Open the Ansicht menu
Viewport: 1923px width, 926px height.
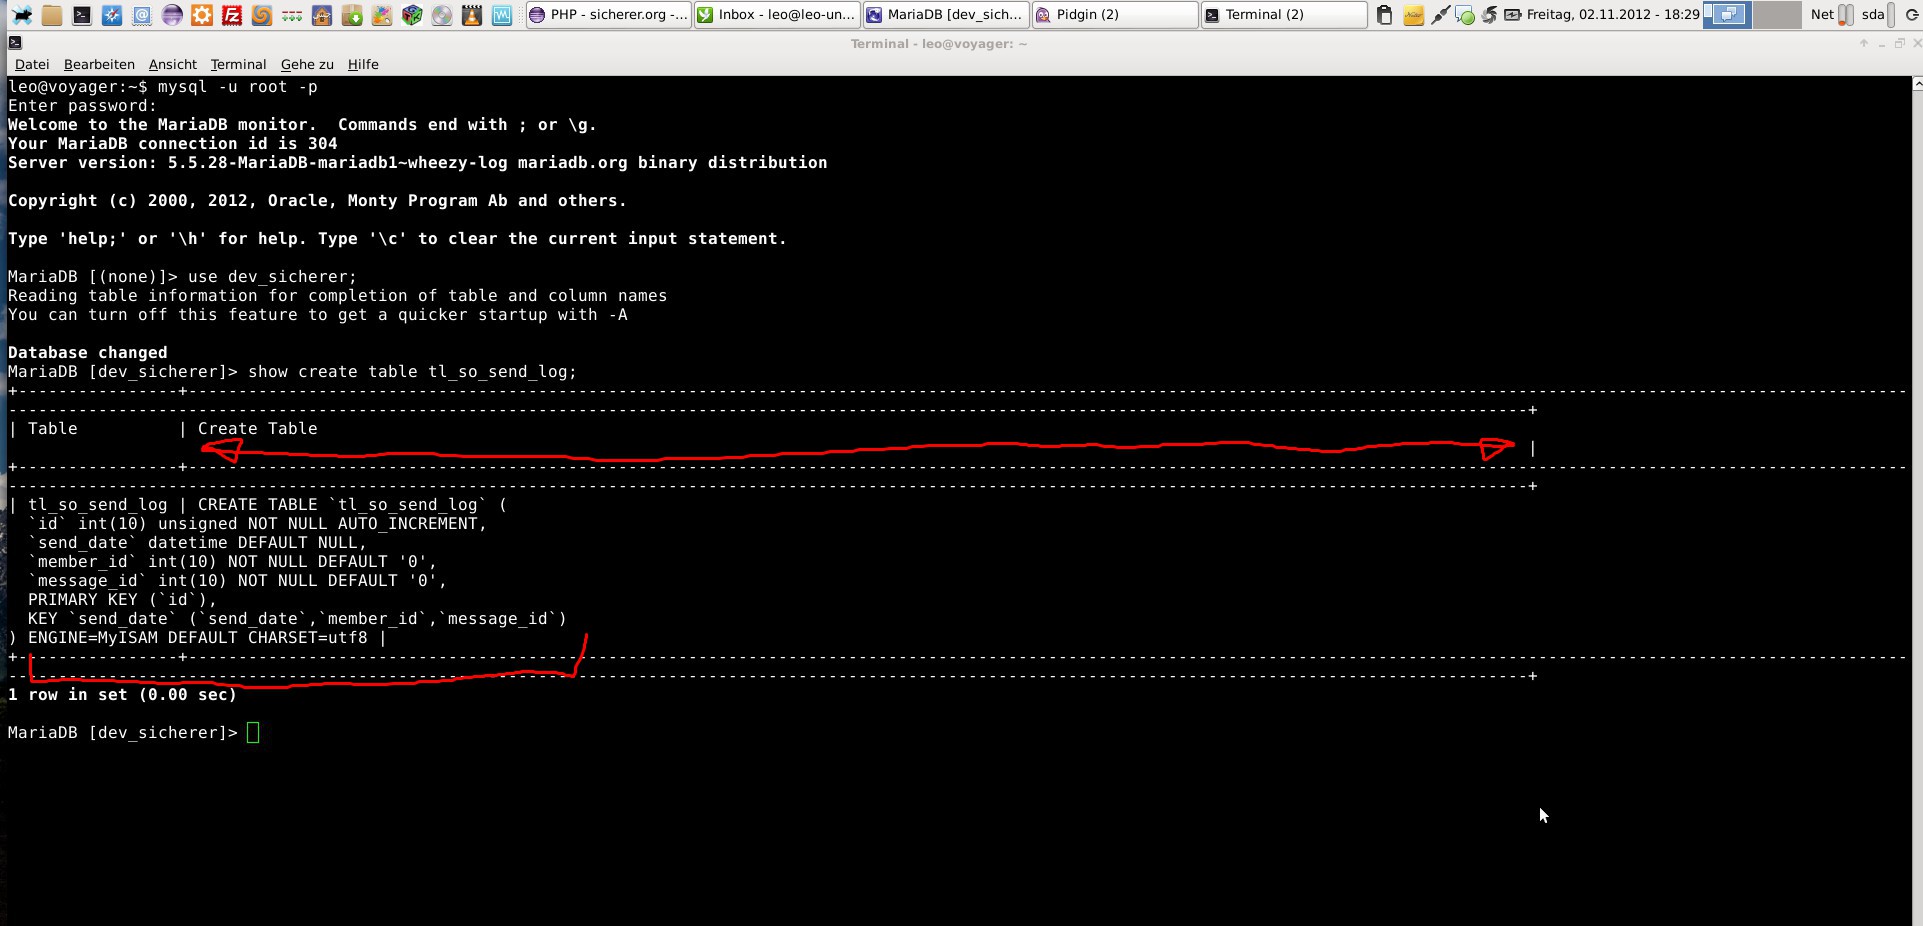(x=172, y=64)
